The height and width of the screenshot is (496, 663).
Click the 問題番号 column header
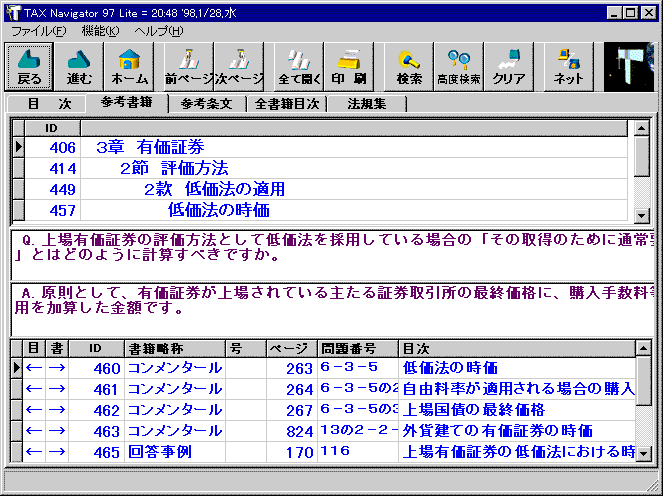(358, 349)
